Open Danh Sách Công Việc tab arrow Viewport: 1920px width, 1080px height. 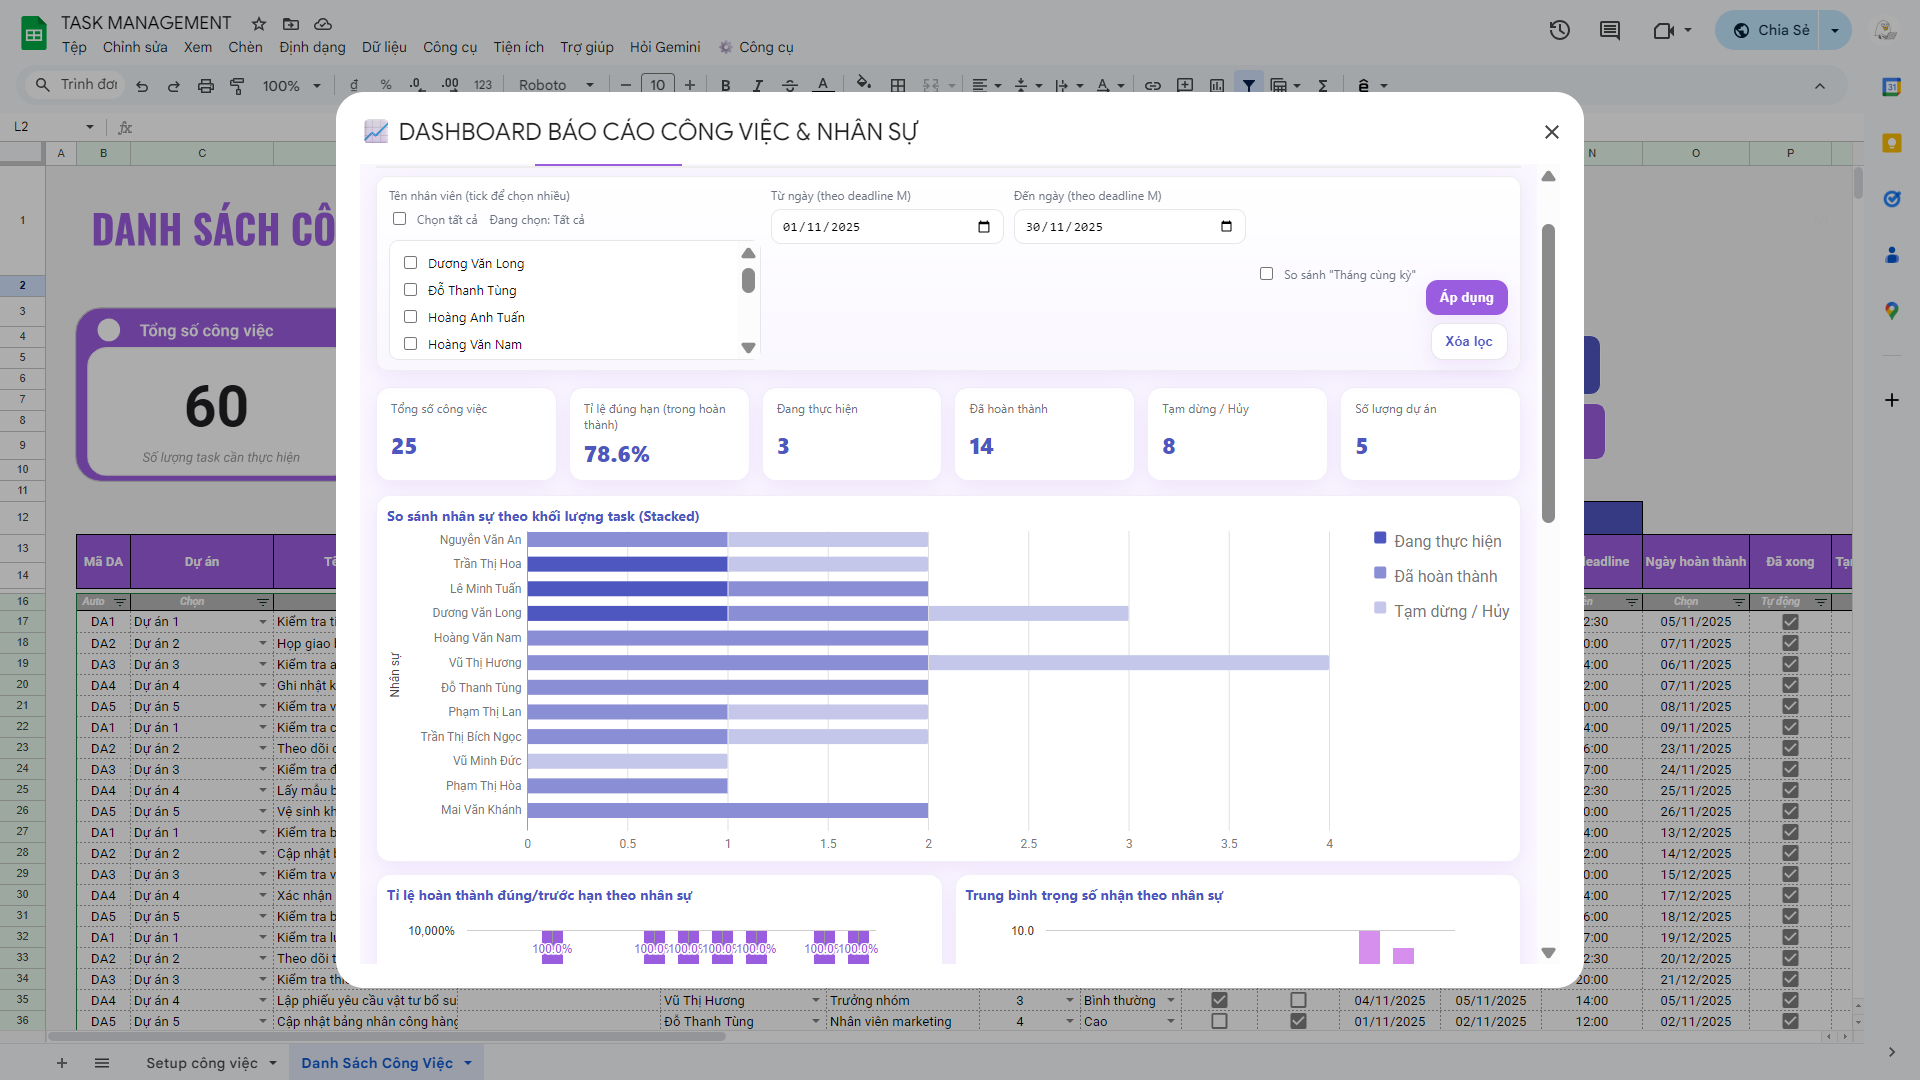(x=467, y=1063)
